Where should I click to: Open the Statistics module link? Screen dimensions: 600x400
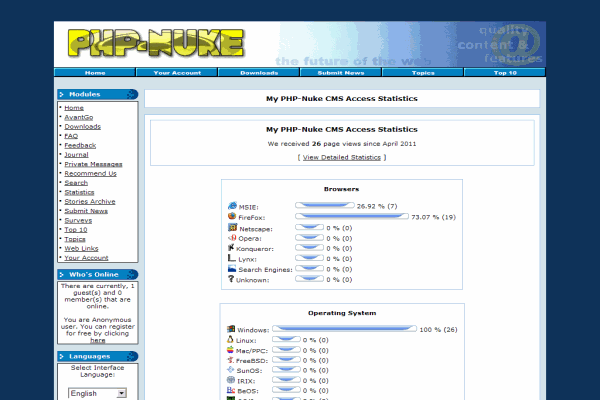[x=79, y=192]
